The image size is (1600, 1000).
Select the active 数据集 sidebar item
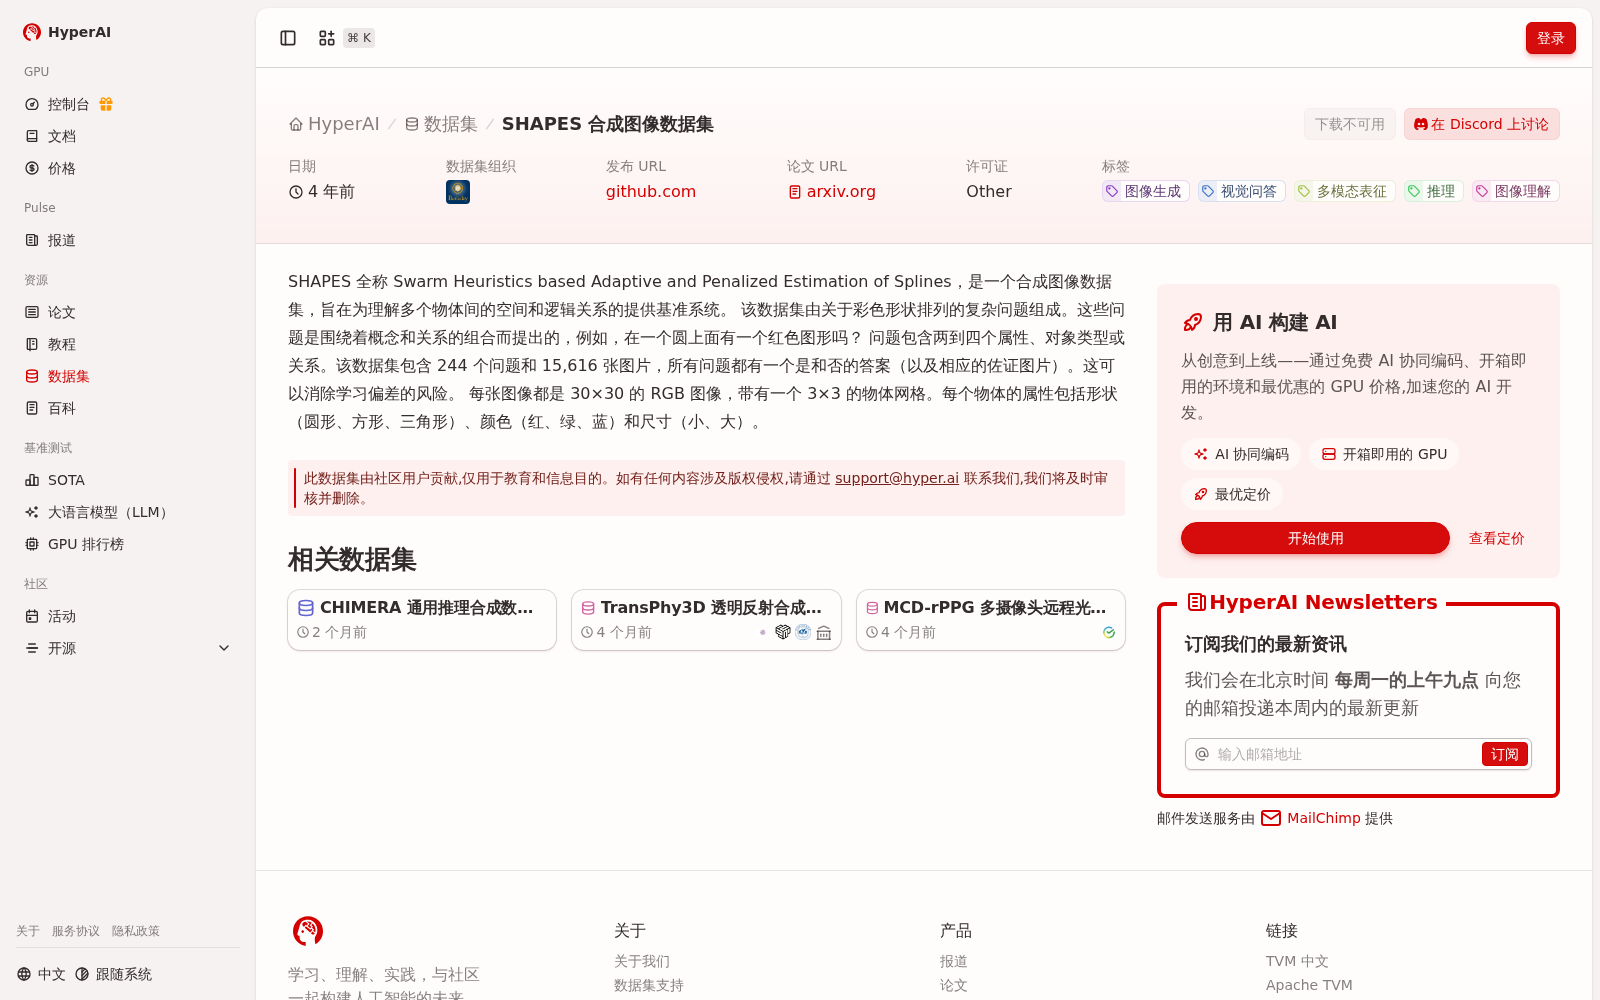pyautogui.click(x=128, y=376)
